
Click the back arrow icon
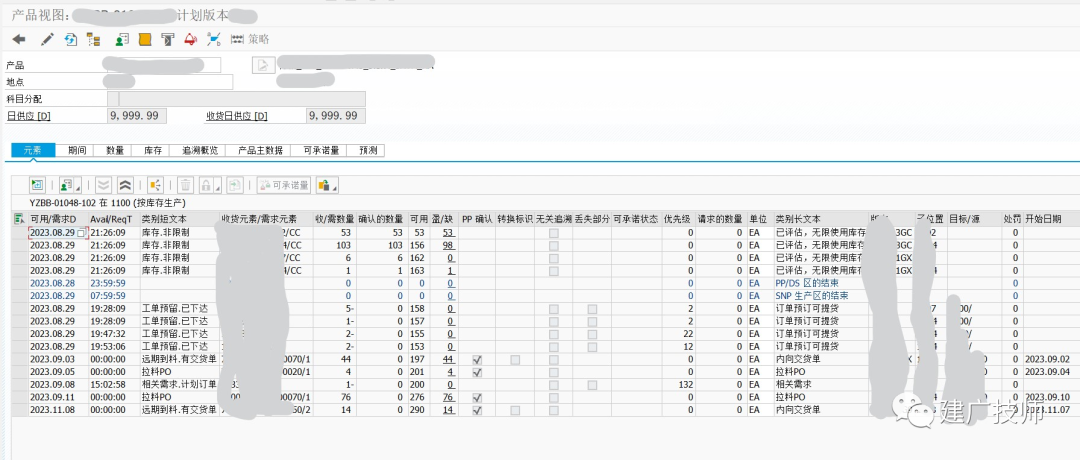point(19,40)
